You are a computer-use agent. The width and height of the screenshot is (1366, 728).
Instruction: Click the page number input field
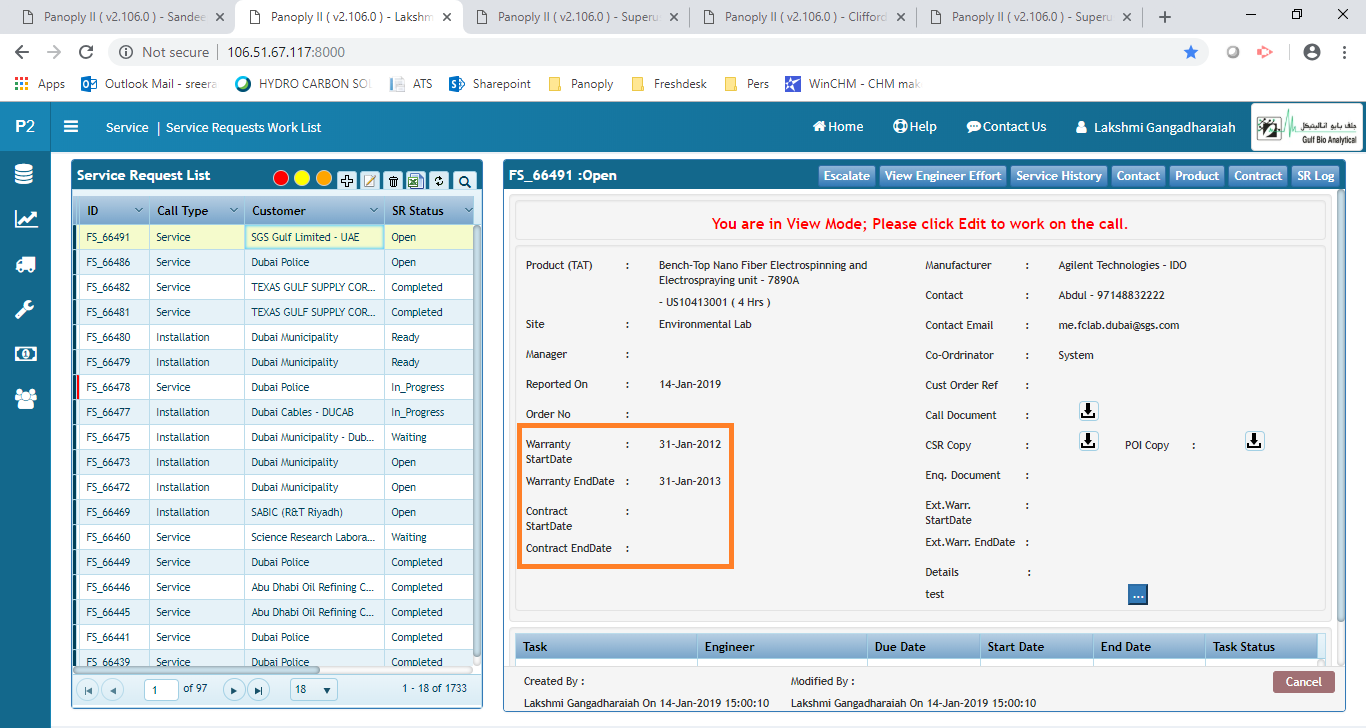pos(161,689)
